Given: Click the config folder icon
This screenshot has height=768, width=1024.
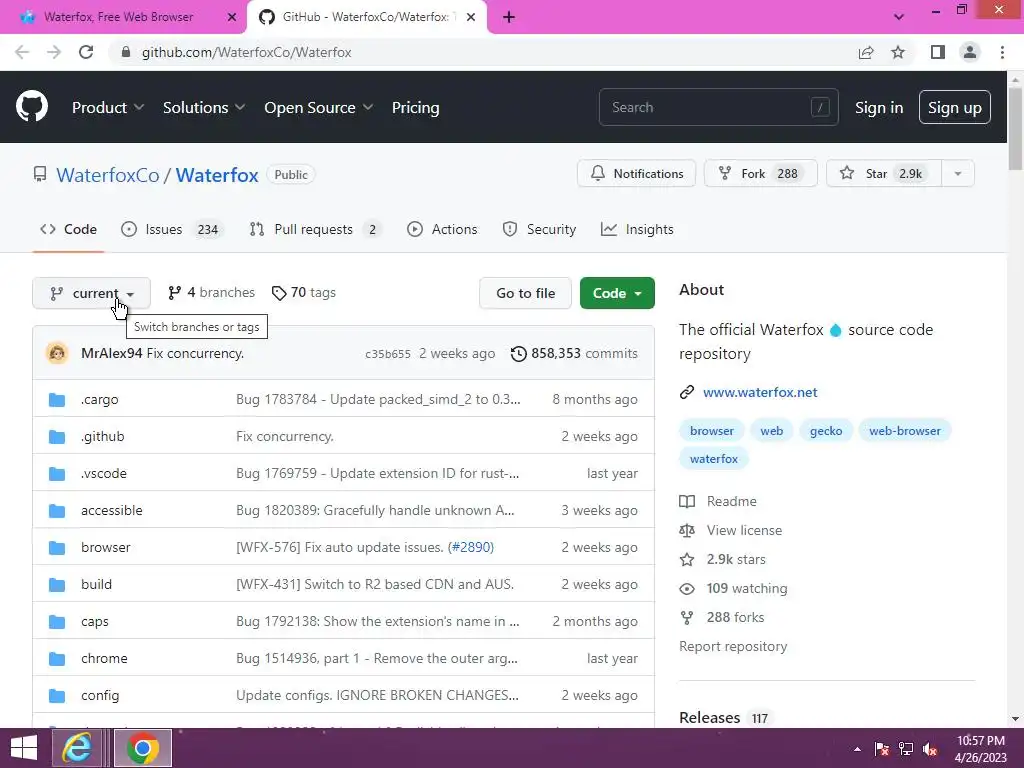Looking at the screenshot, I should click(x=57, y=696).
